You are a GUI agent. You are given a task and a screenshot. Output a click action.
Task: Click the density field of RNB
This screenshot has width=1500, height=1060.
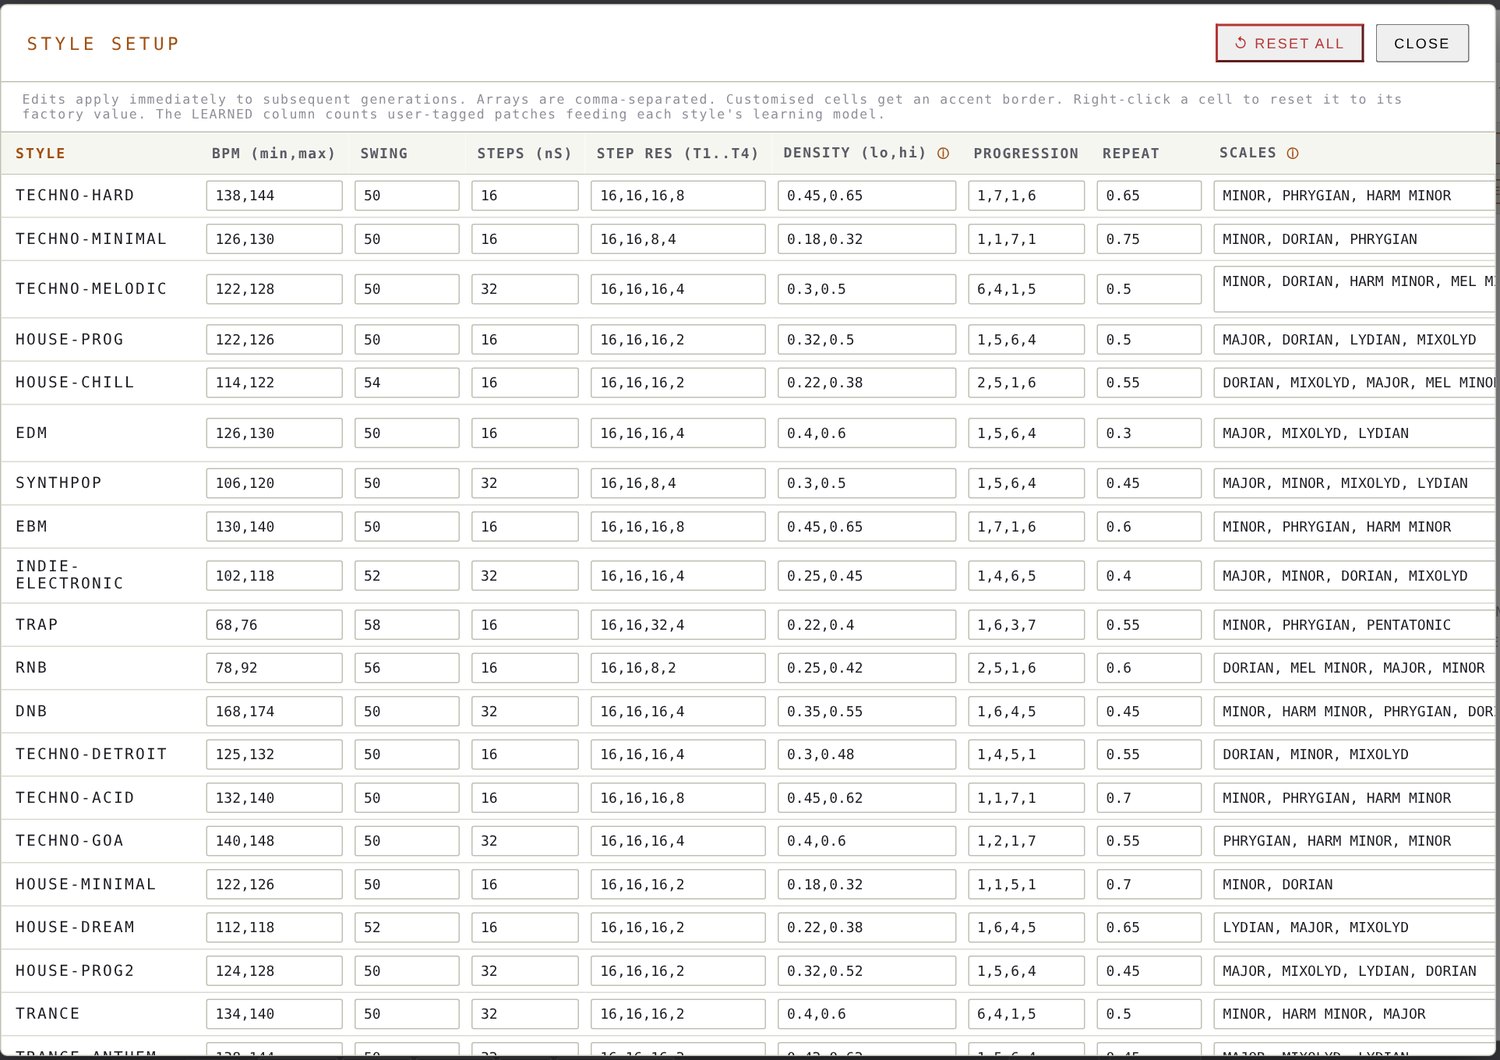click(x=866, y=668)
